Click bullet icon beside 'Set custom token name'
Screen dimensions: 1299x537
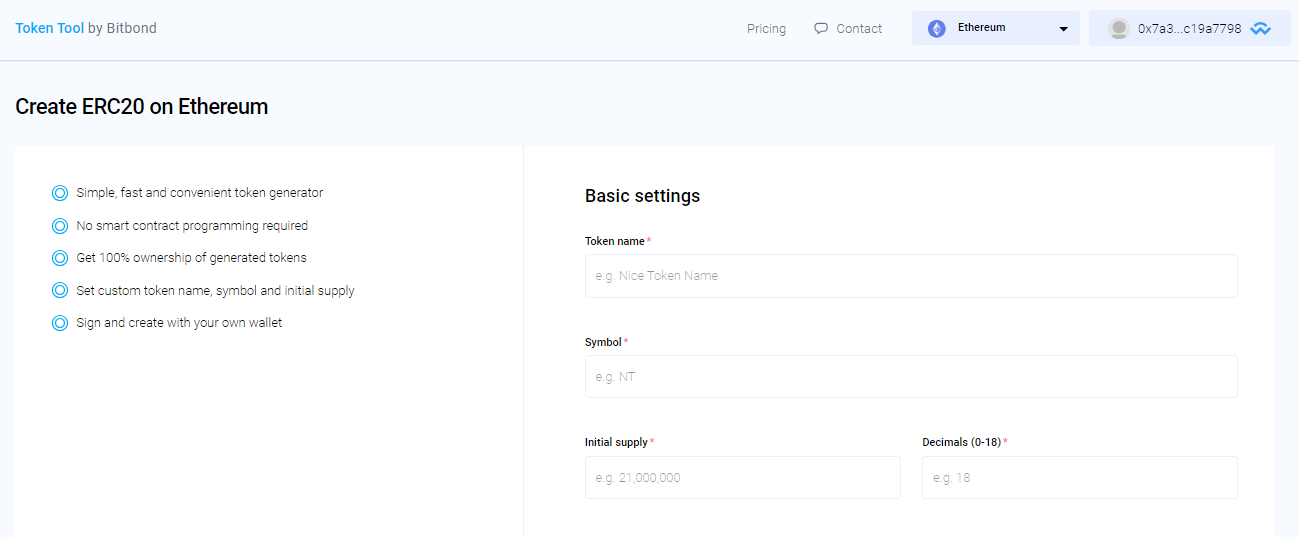click(x=60, y=291)
